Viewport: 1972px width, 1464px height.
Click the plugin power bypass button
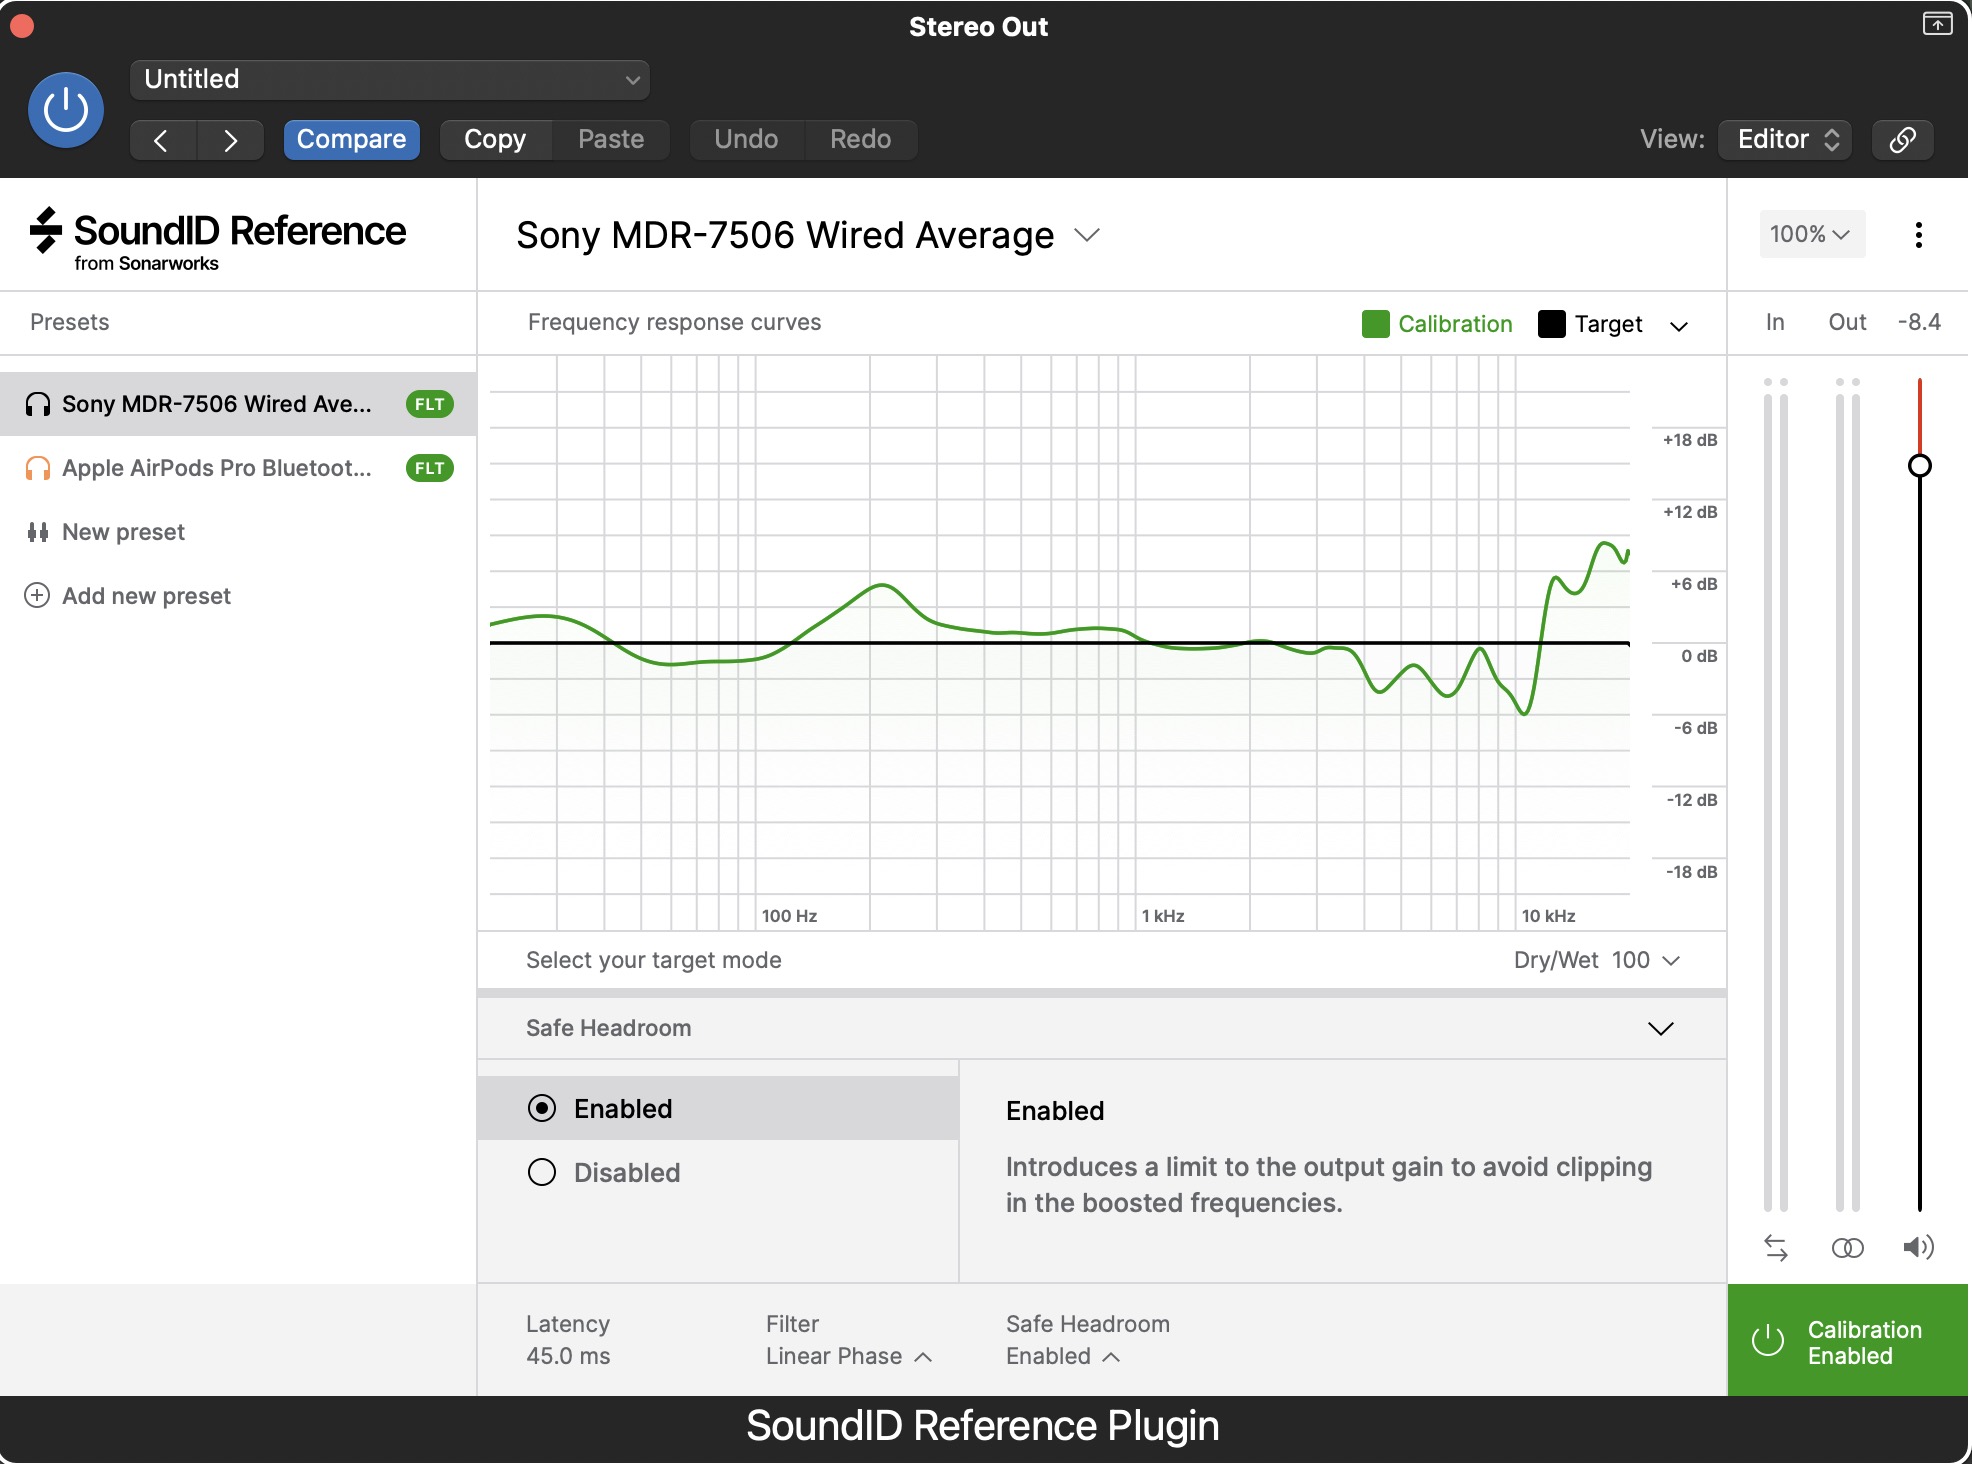pyautogui.click(x=66, y=110)
